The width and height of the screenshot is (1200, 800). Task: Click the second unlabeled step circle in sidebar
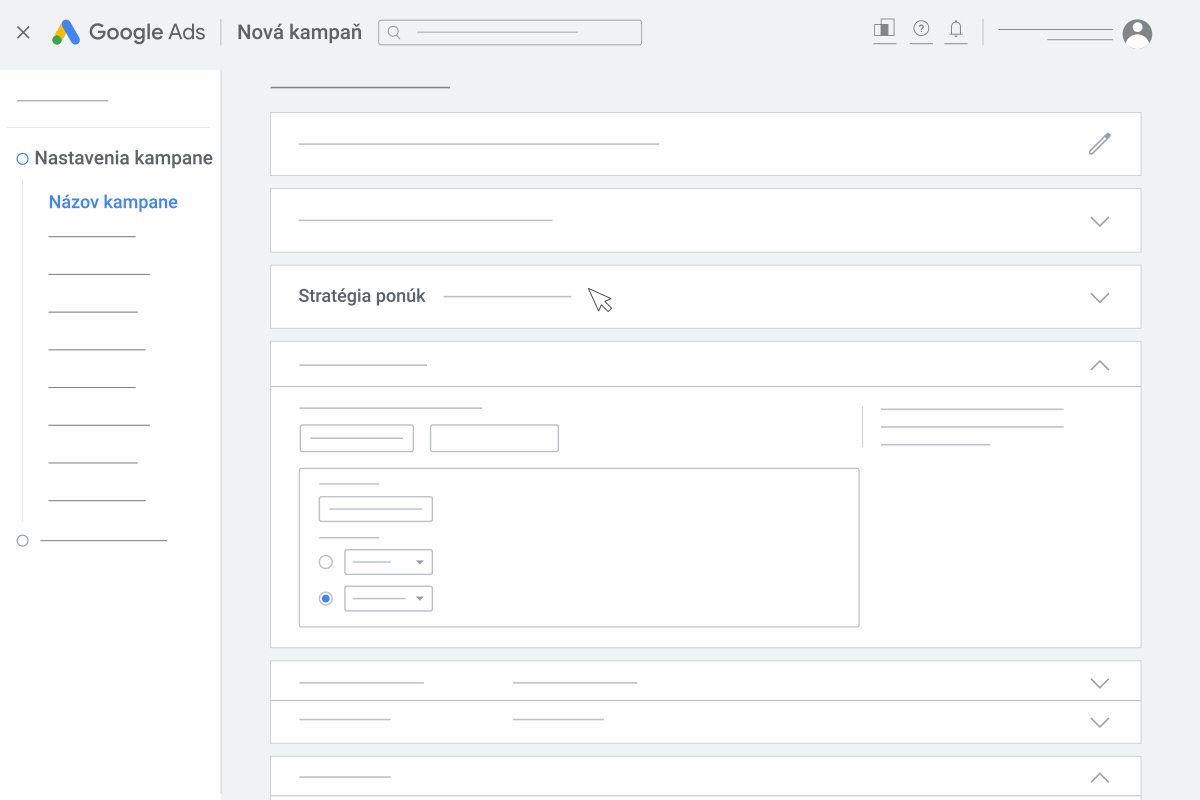pos(23,540)
